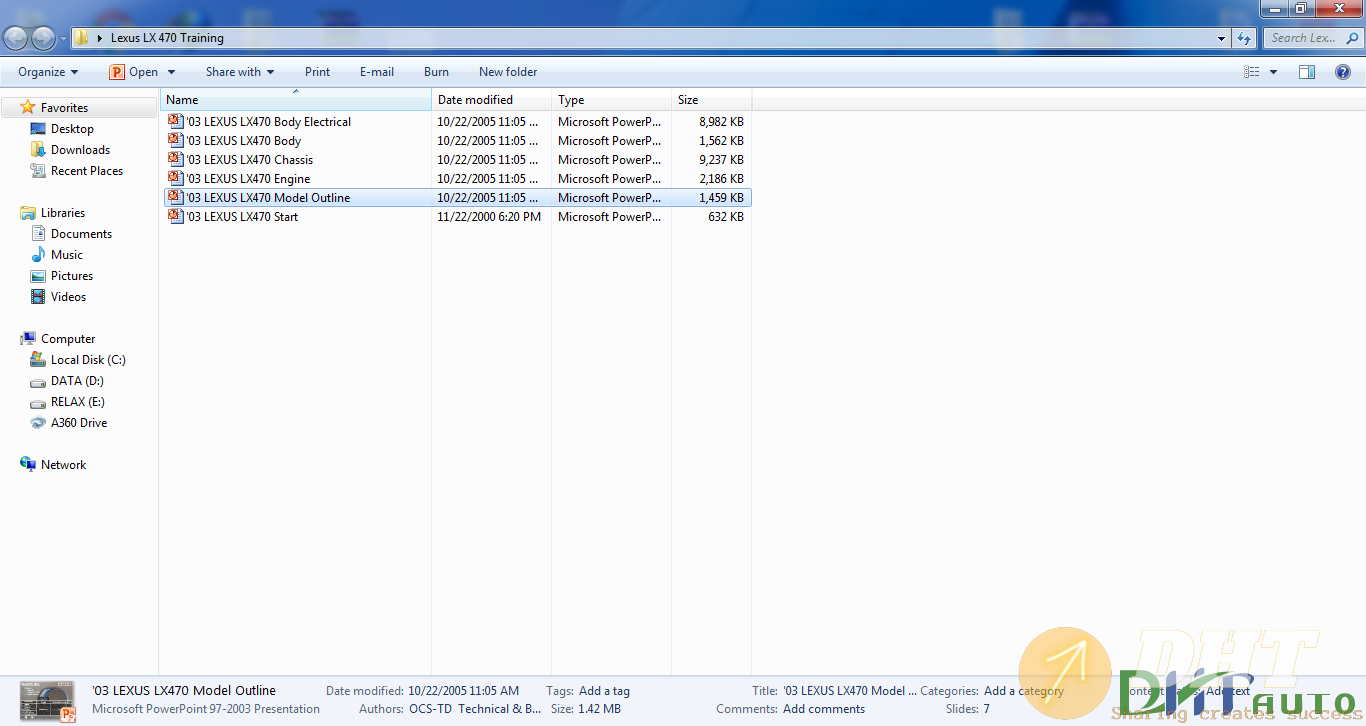Click Add comments in details pane
This screenshot has height=726, width=1366.
[x=824, y=709]
